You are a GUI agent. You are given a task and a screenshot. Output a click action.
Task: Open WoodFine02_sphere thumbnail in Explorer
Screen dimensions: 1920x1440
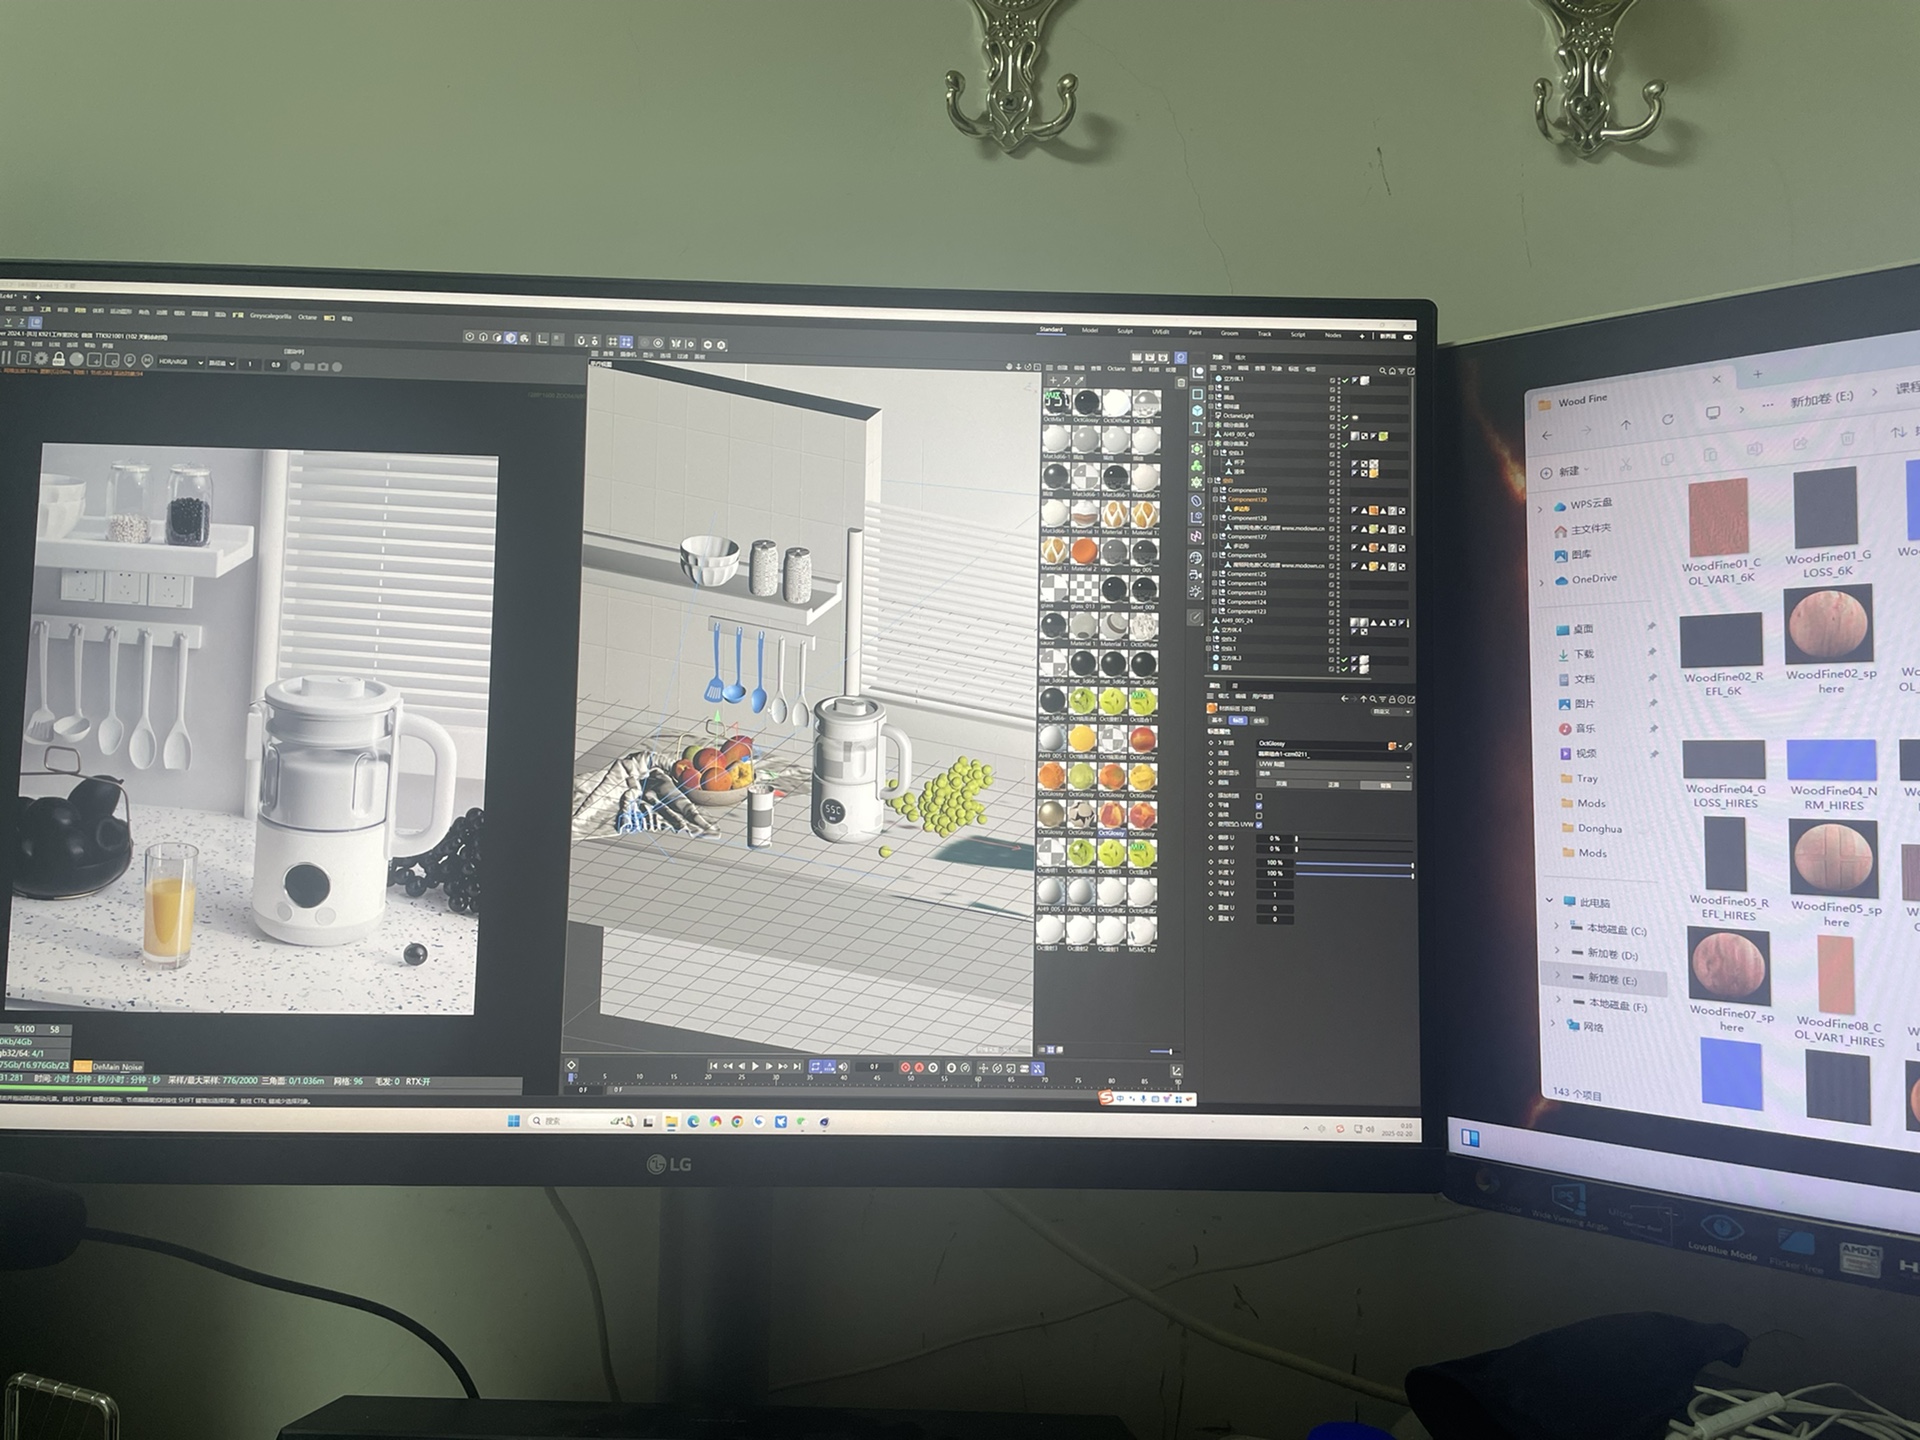click(x=1829, y=626)
